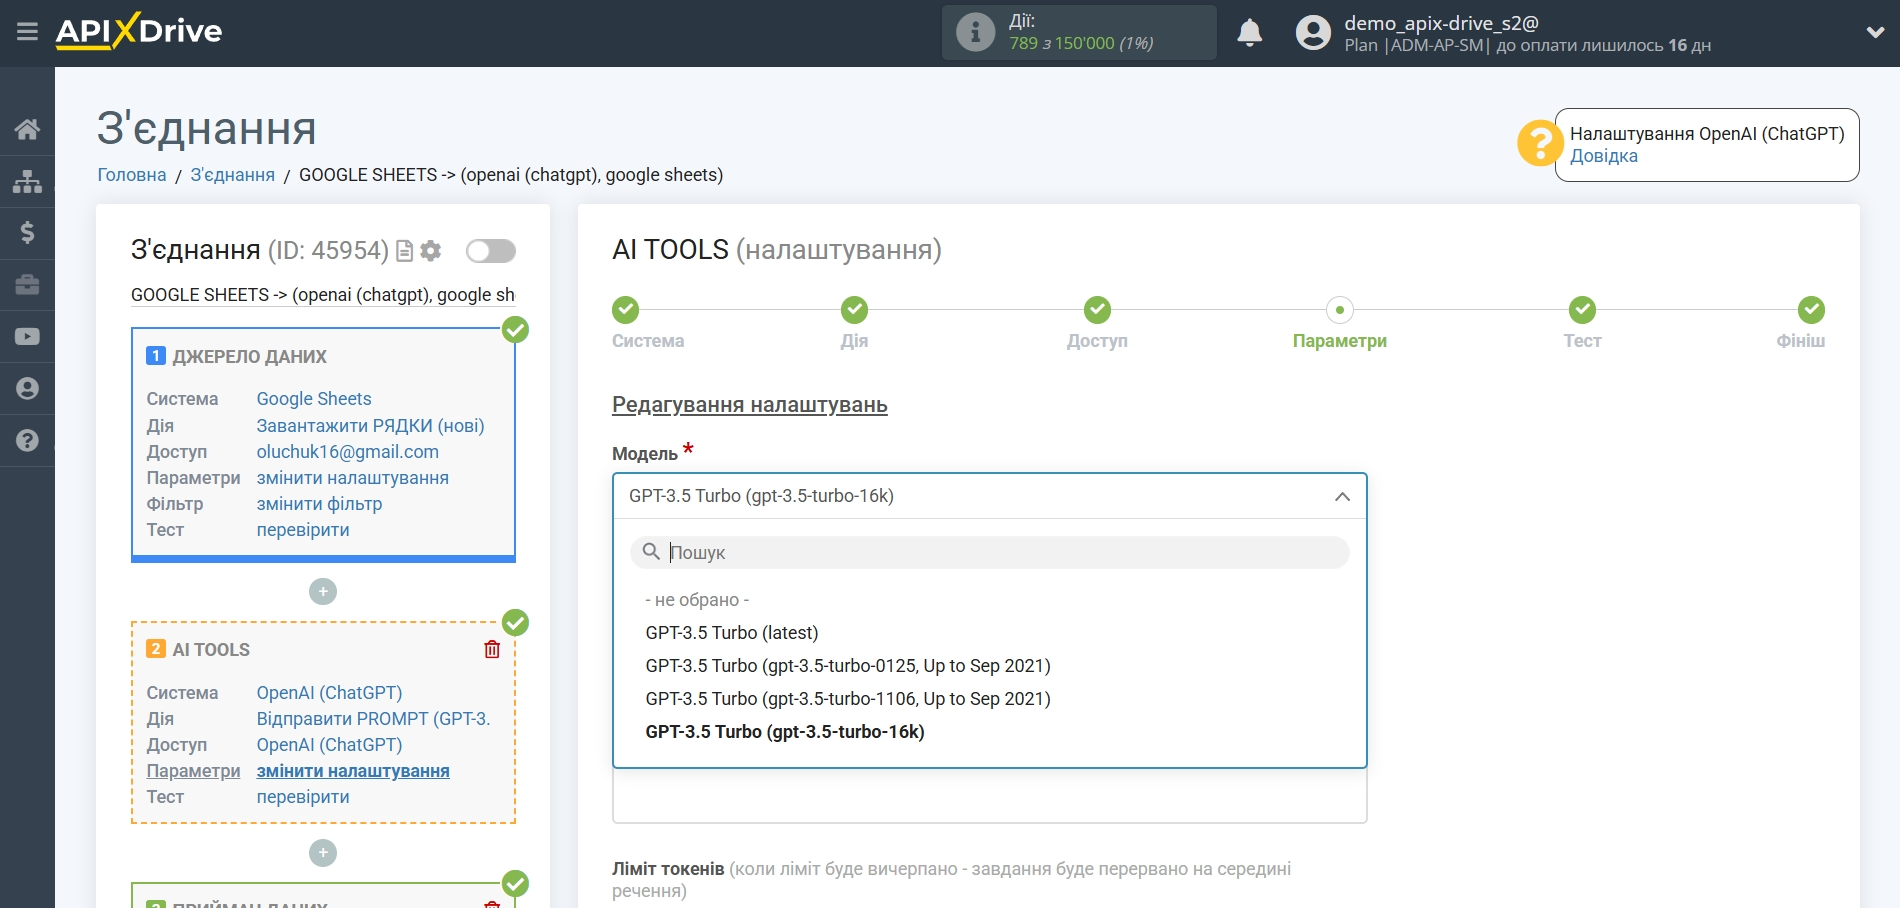Open the Довідка help link
Viewport: 1900px width, 908px height.
[x=1603, y=156]
